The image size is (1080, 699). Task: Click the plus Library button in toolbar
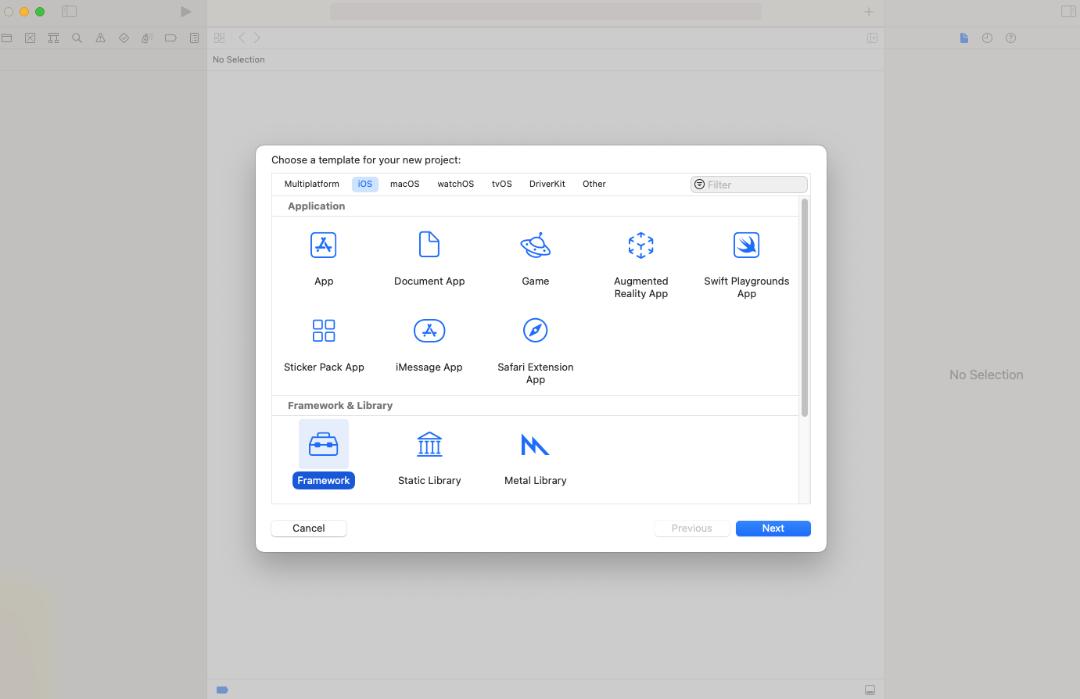869,12
